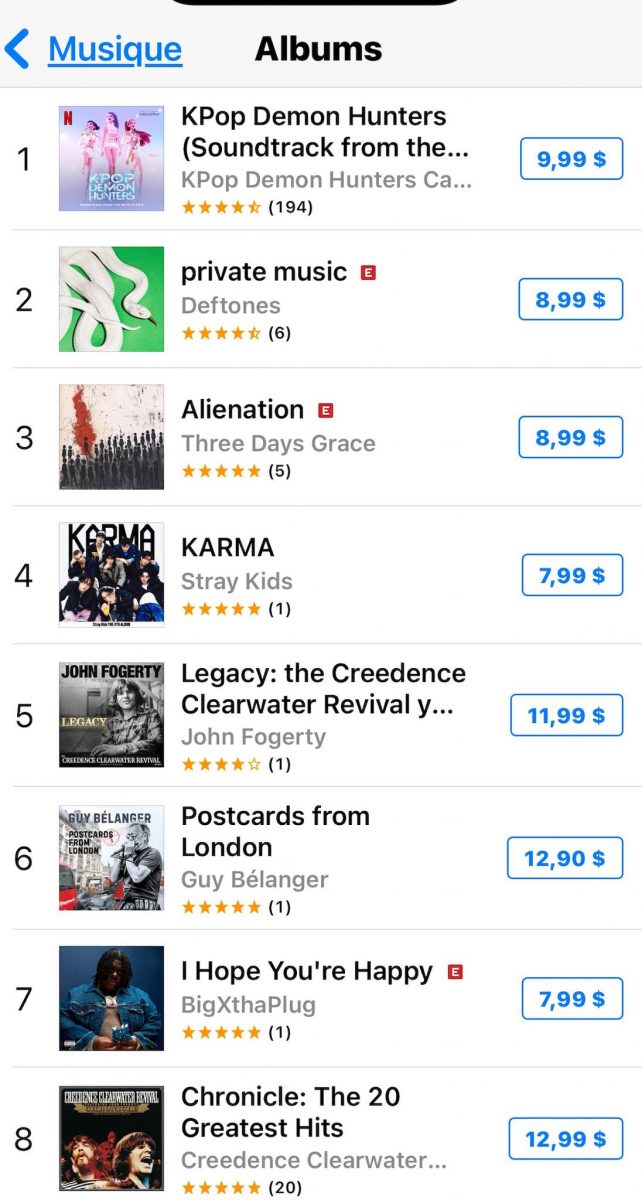The height and width of the screenshot is (1200, 642).
Task: Buy KPop Demon Hunters for 9,99 $
Action: click(571, 159)
